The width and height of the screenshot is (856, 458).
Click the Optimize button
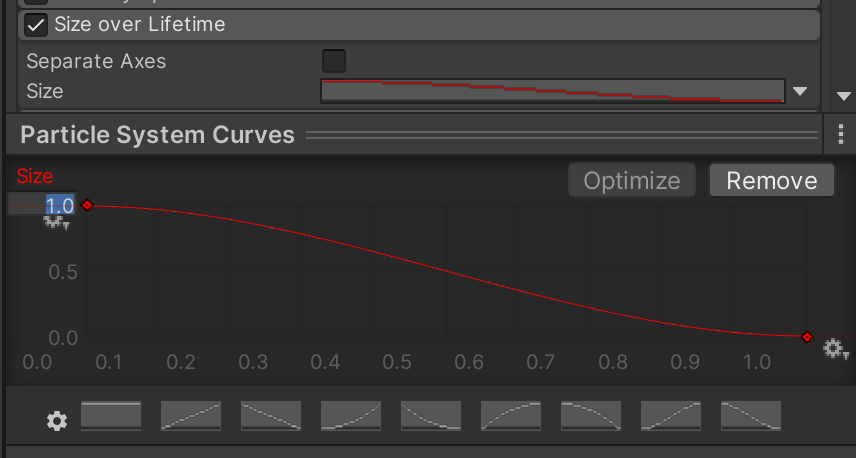(x=631, y=180)
